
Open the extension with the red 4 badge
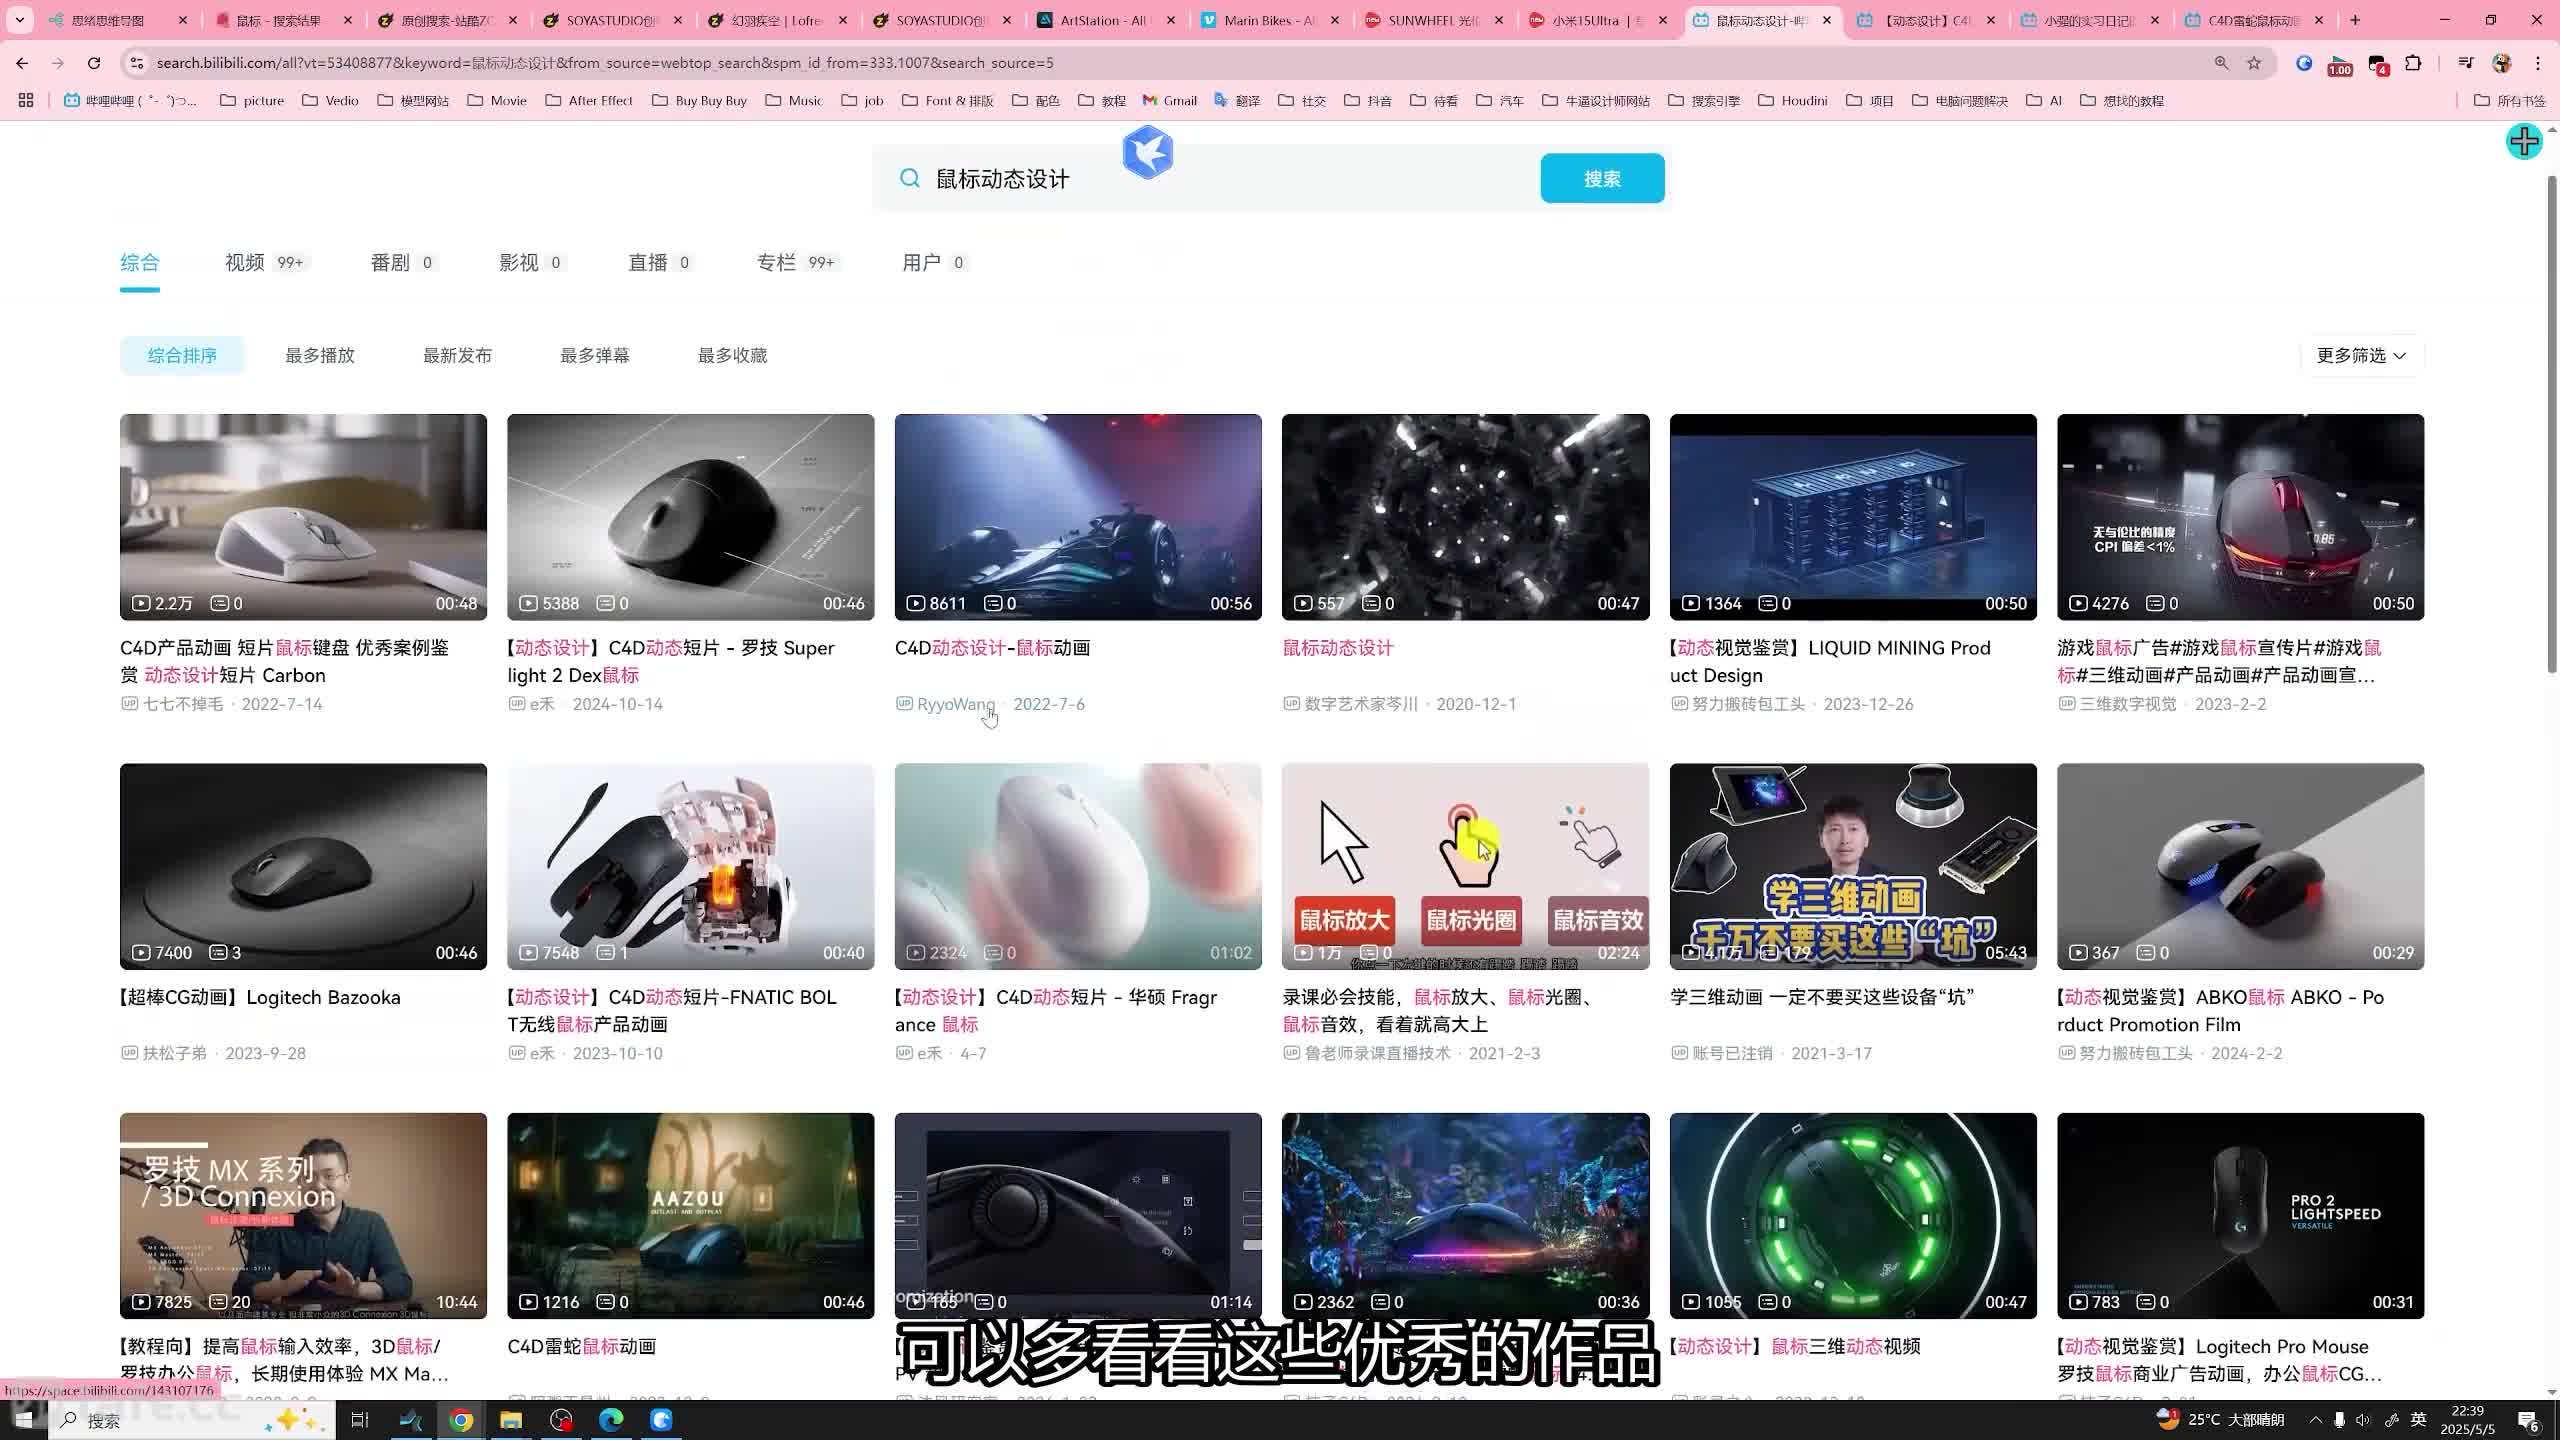(x=2378, y=65)
